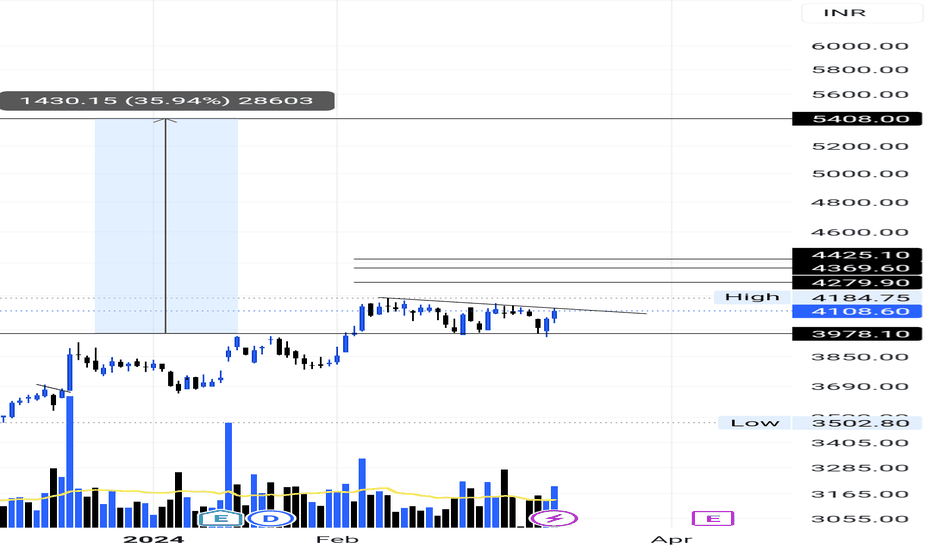The image size is (932, 550).
Task: Click the Low price label 3502.80
Action: (x=857, y=423)
